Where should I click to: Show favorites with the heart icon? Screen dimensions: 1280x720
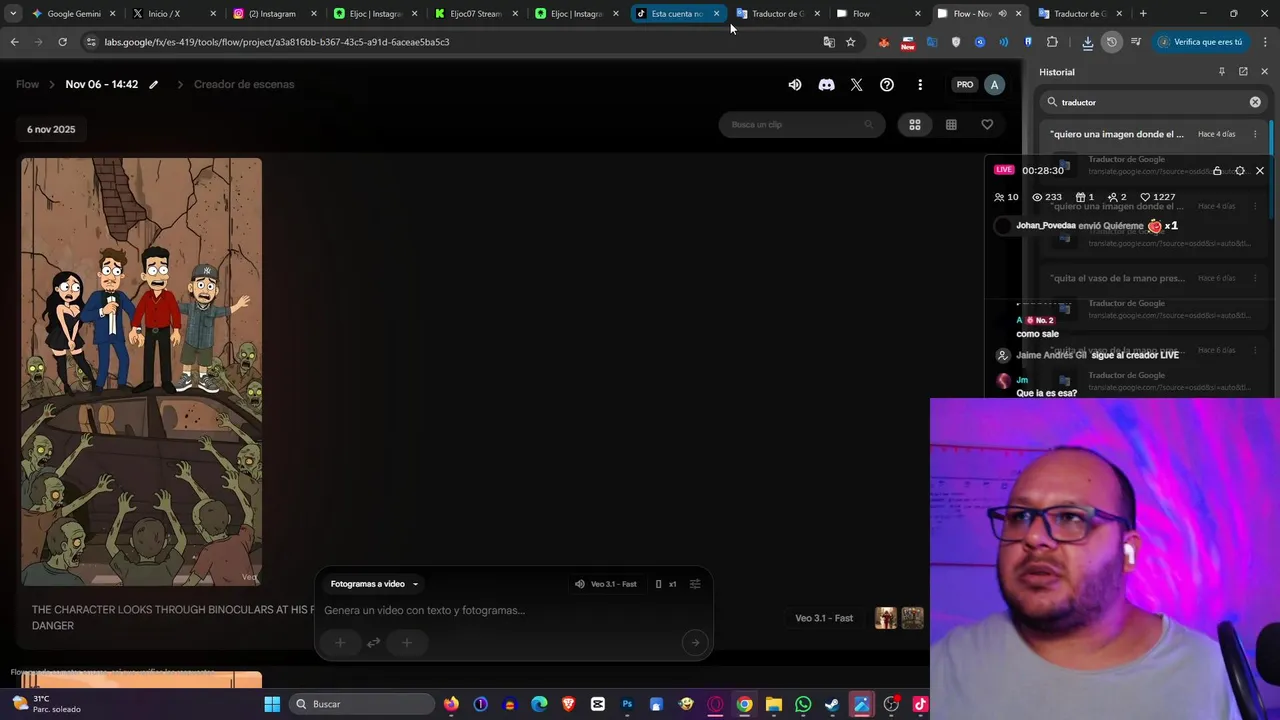(x=987, y=125)
